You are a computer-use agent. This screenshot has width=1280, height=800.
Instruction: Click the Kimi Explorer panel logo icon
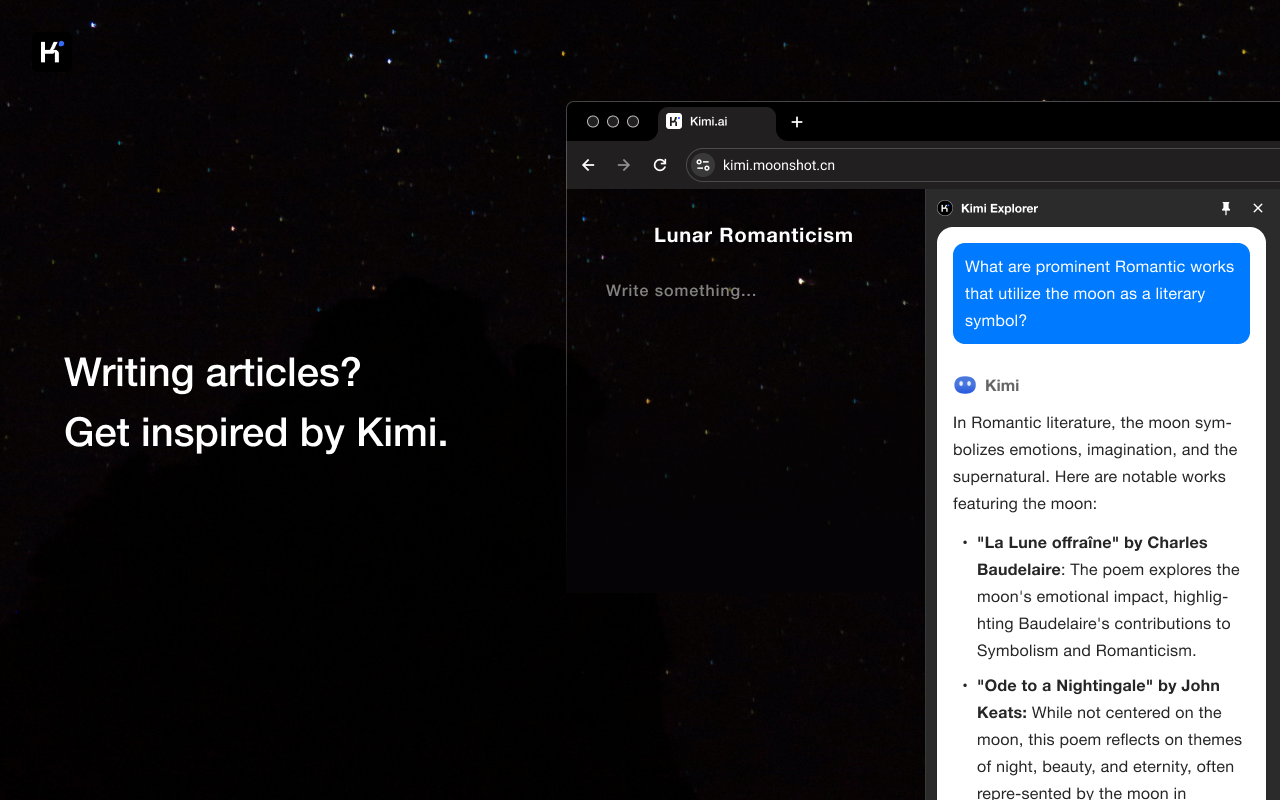pyautogui.click(x=945, y=208)
